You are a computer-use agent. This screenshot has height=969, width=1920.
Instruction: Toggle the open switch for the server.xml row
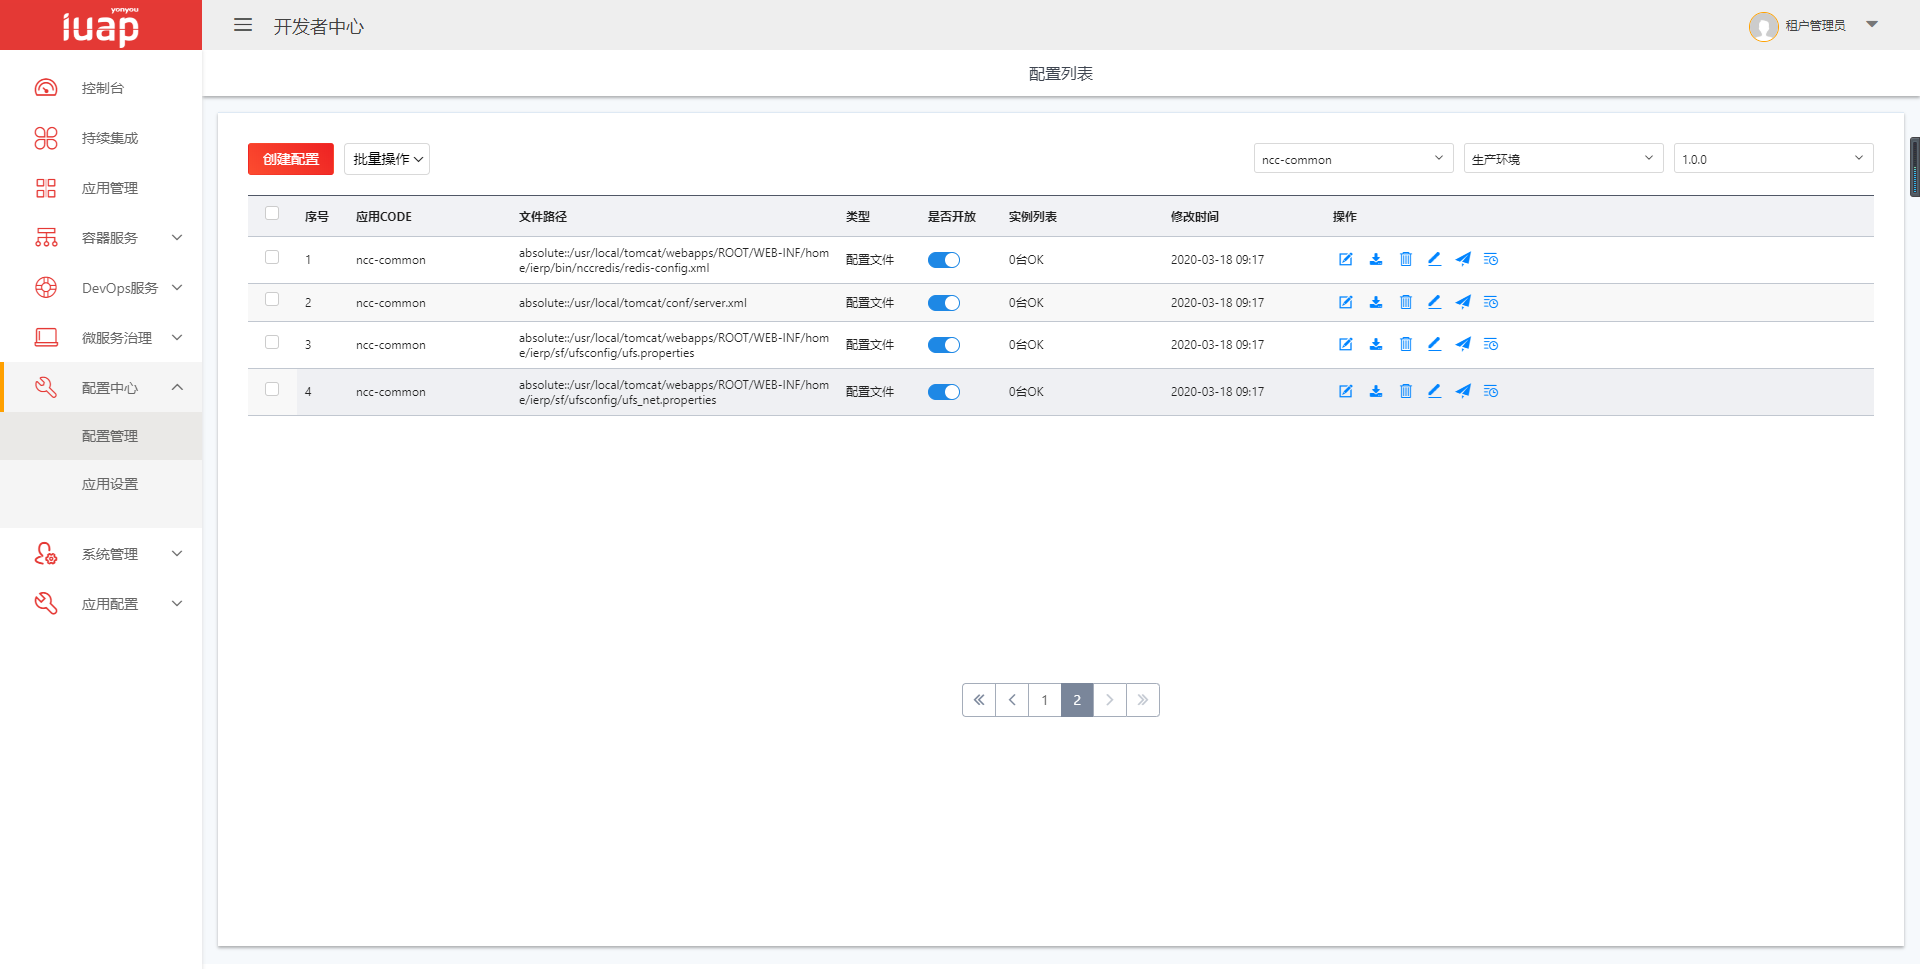tap(944, 303)
